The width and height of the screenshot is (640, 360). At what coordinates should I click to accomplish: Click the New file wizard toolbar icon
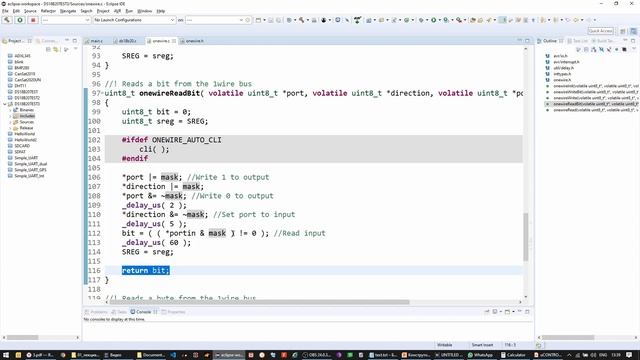tap(258, 20)
